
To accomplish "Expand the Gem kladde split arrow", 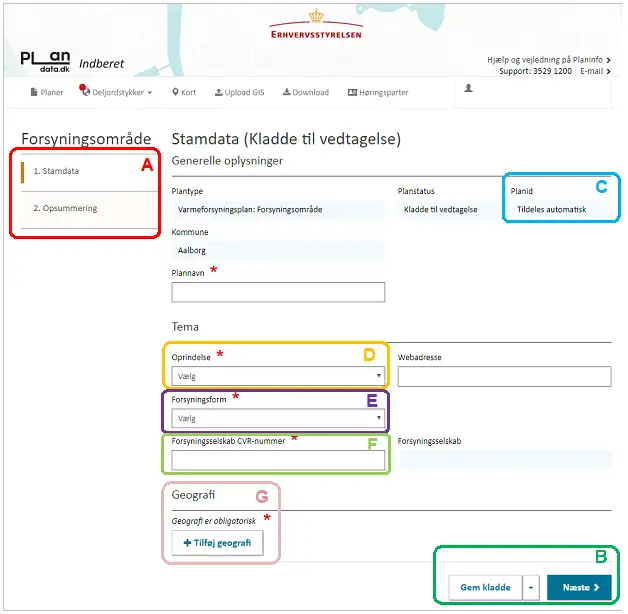I will click(x=530, y=588).
